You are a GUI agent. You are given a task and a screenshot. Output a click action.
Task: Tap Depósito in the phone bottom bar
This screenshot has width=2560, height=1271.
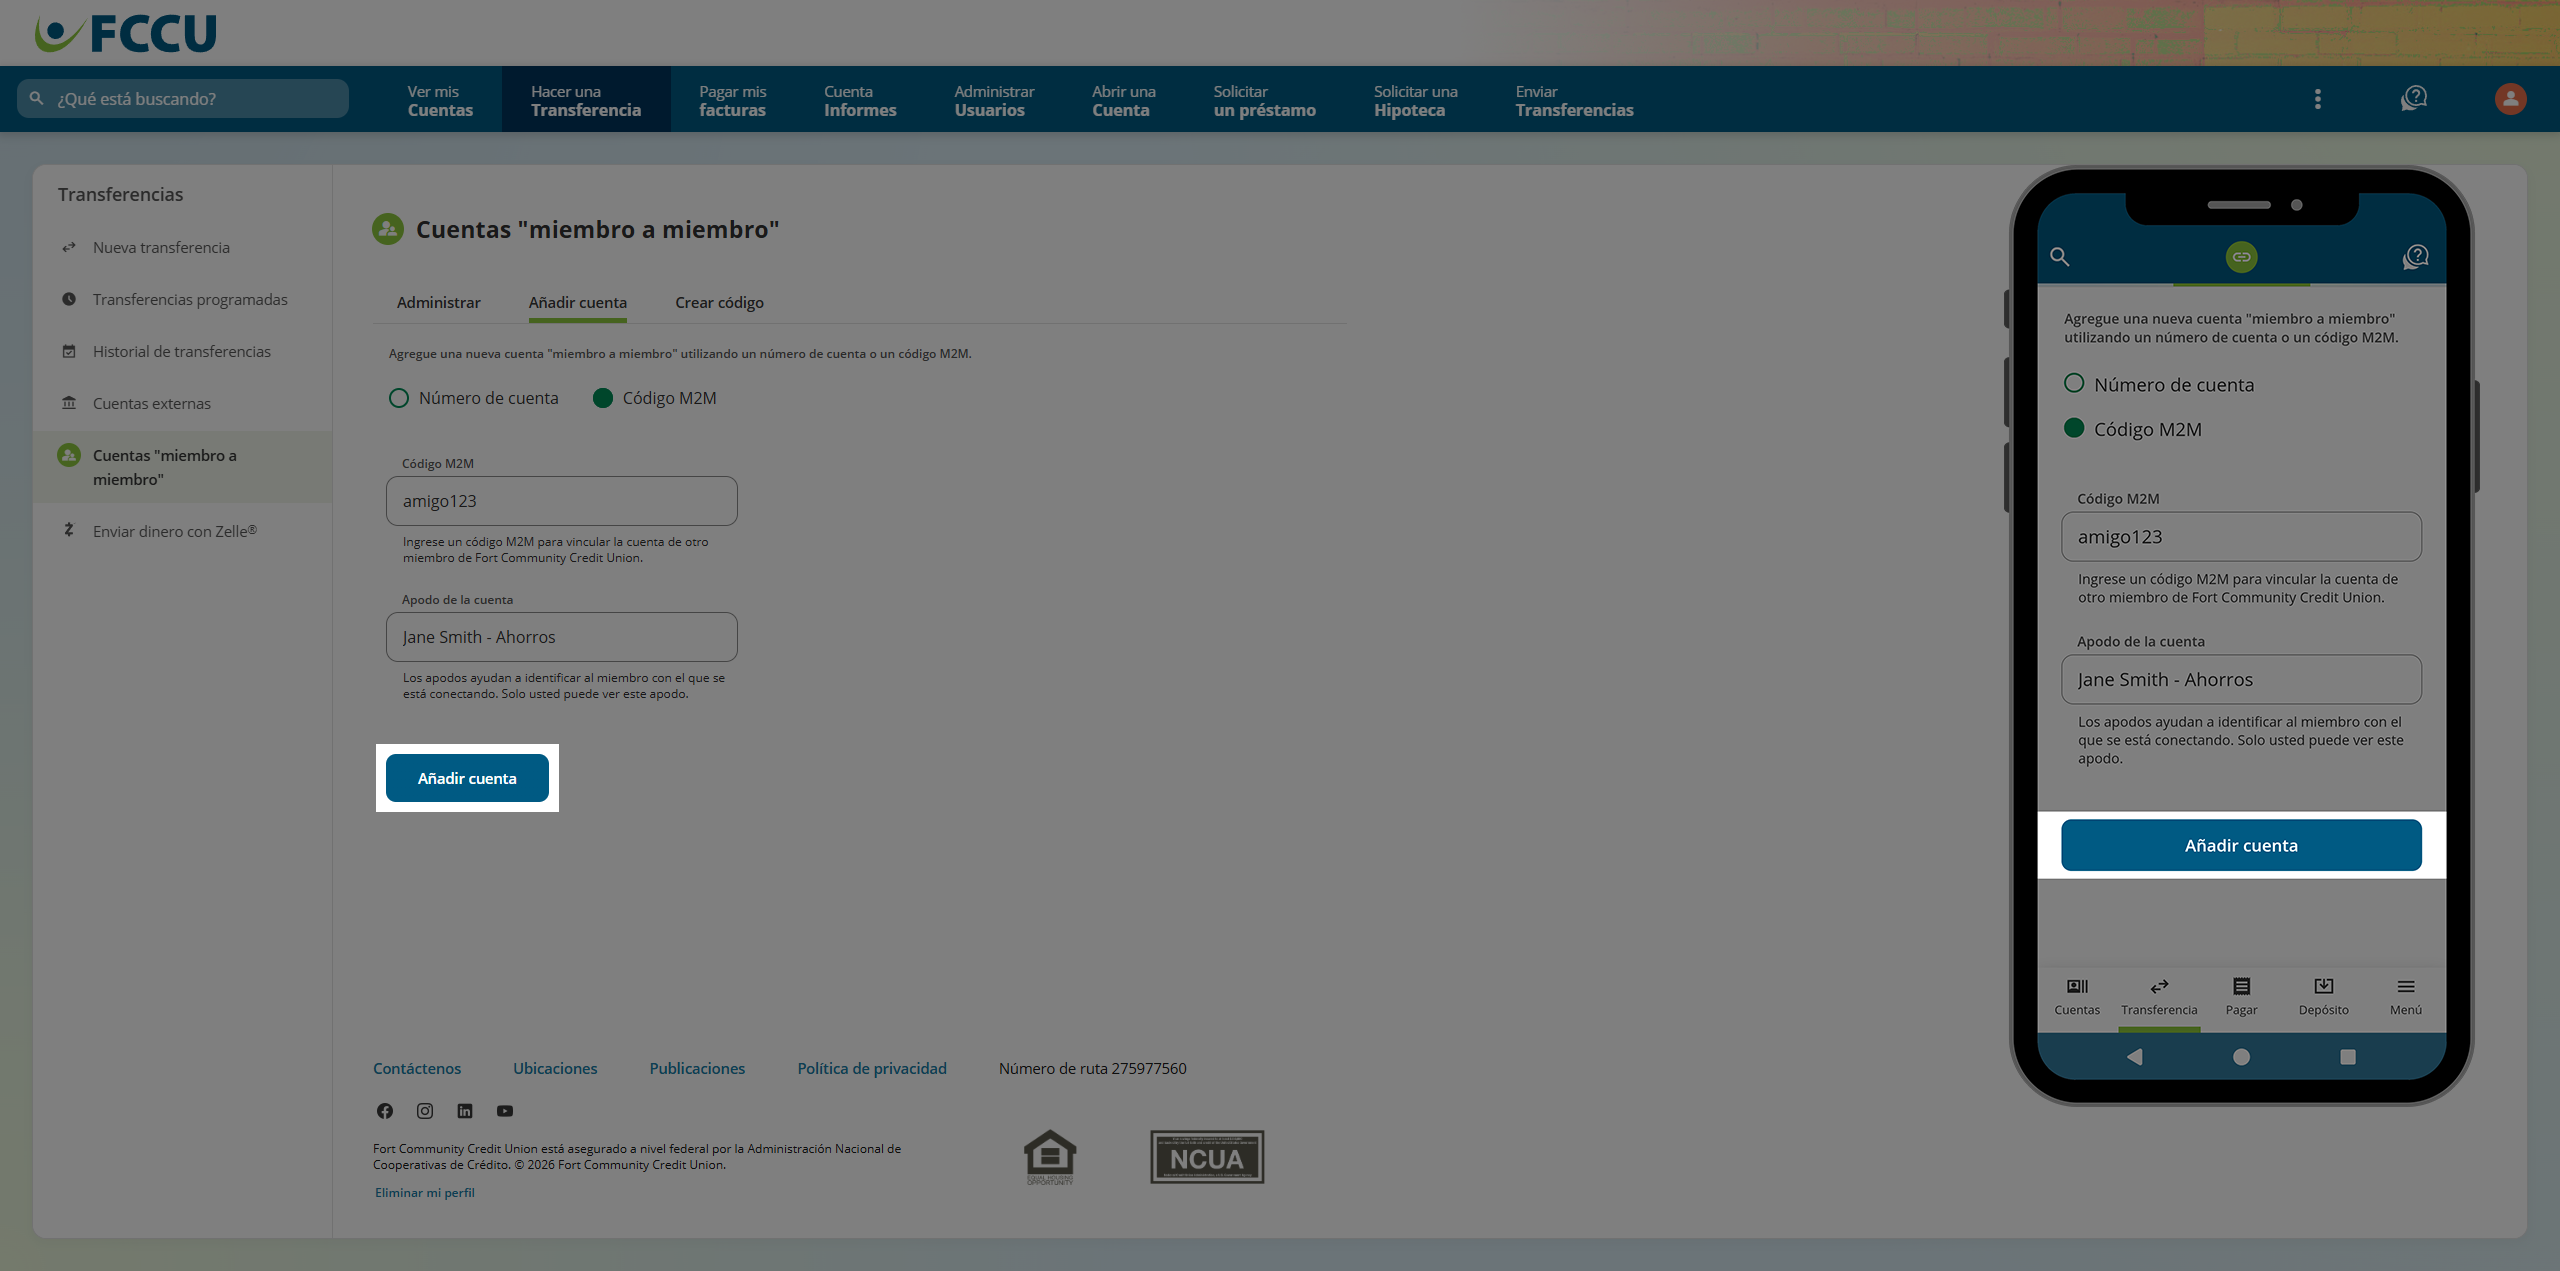(x=2324, y=997)
